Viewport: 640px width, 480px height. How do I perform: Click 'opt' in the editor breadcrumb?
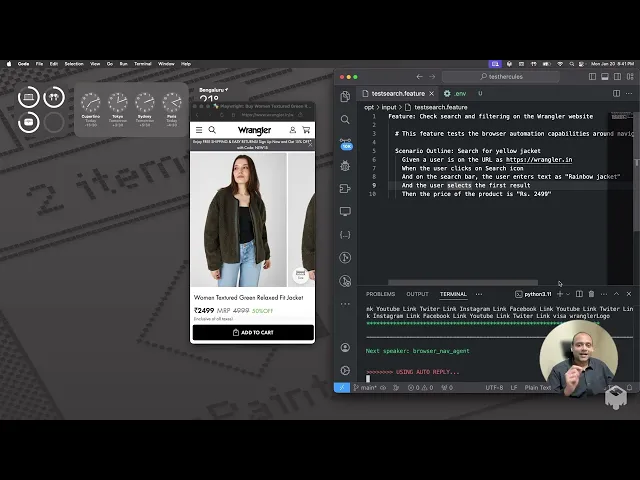[369, 107]
